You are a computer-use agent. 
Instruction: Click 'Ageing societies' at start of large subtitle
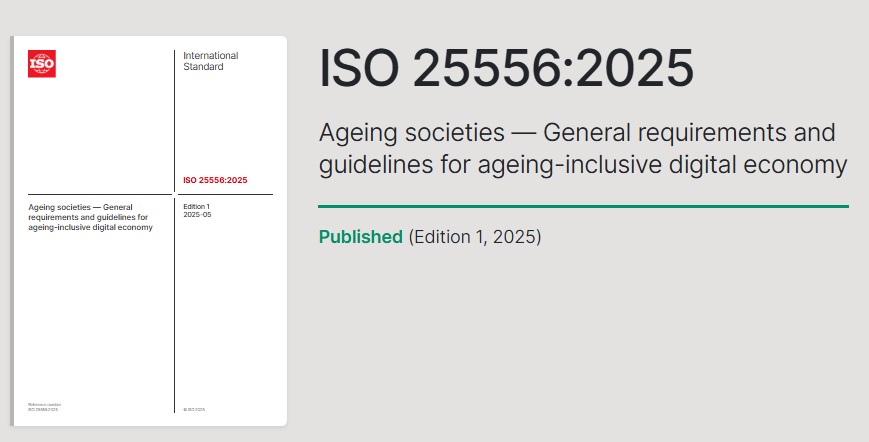412,133
